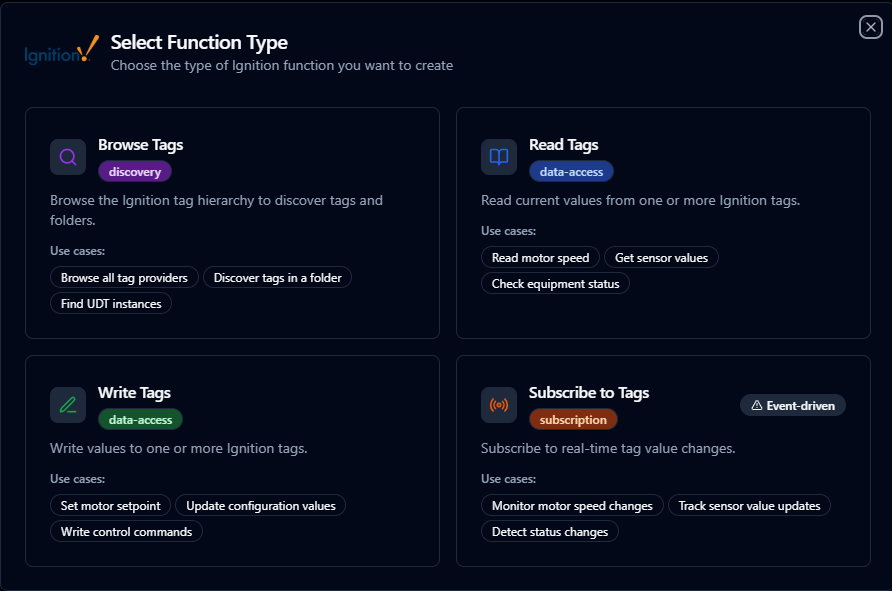892x591 pixels.
Task: Click the 'Update configuration values' chip
Action: (x=261, y=506)
